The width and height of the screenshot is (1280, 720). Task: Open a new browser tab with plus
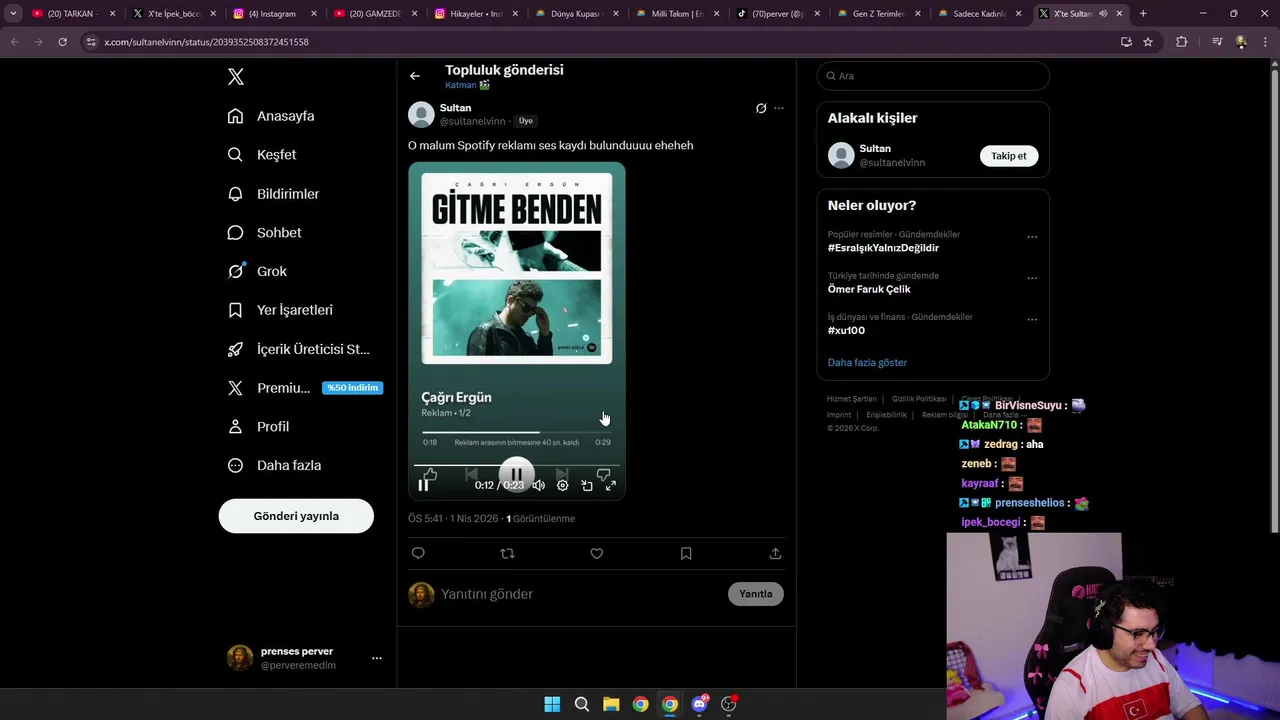tap(1143, 14)
